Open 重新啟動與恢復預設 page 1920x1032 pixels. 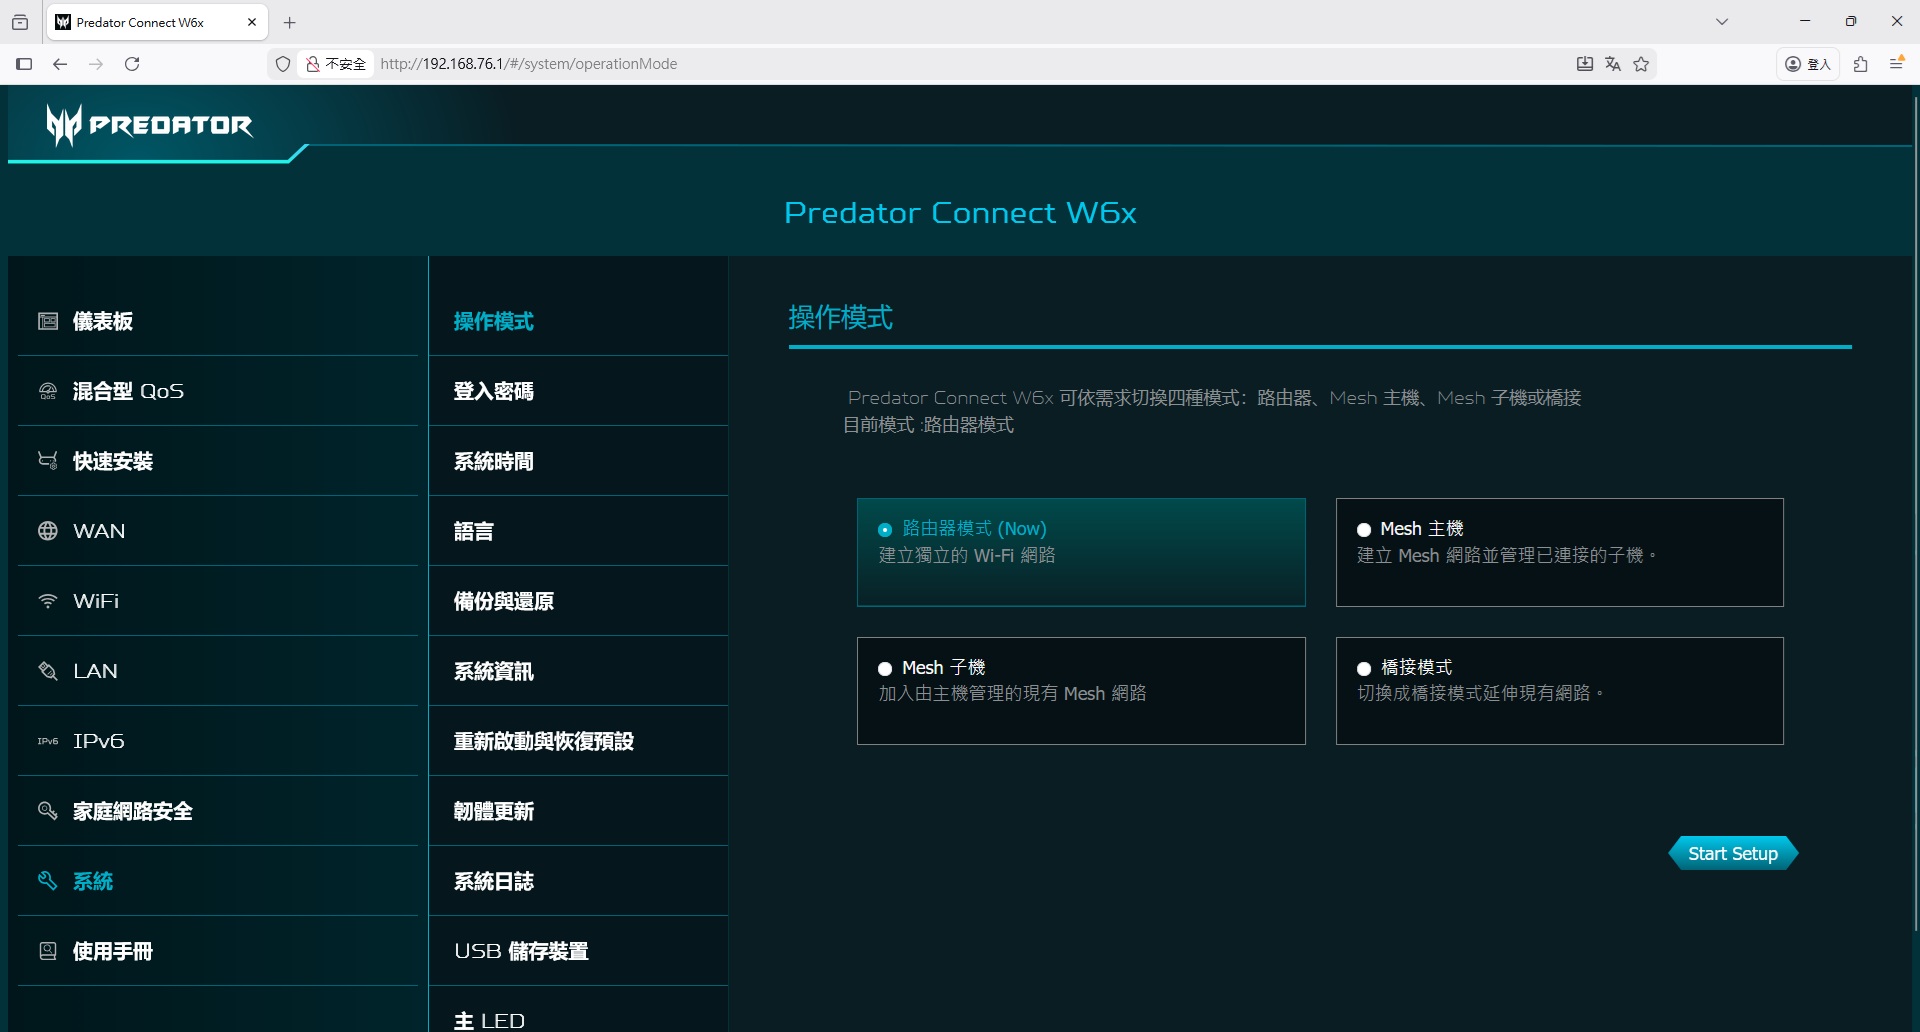click(578, 741)
